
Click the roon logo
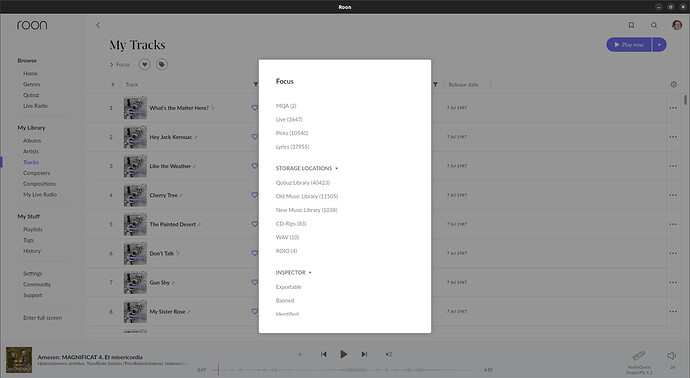(x=32, y=25)
